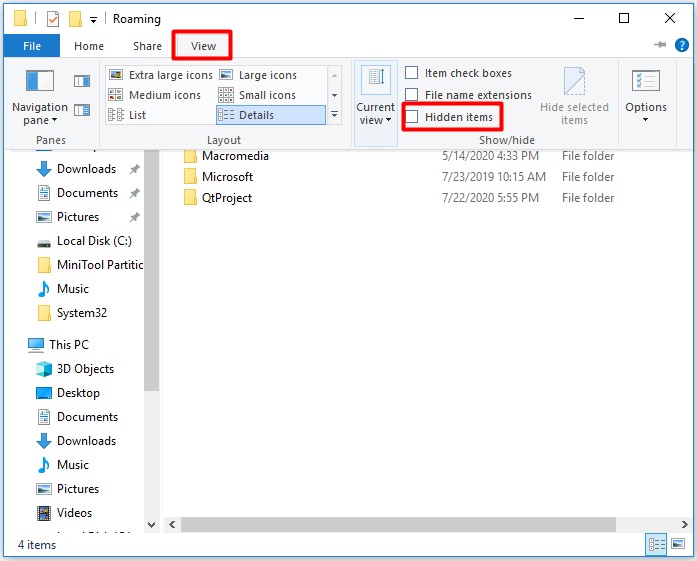Click Macromedia folder icon
Image resolution: width=697 pixels, height=561 pixels.
coord(190,156)
